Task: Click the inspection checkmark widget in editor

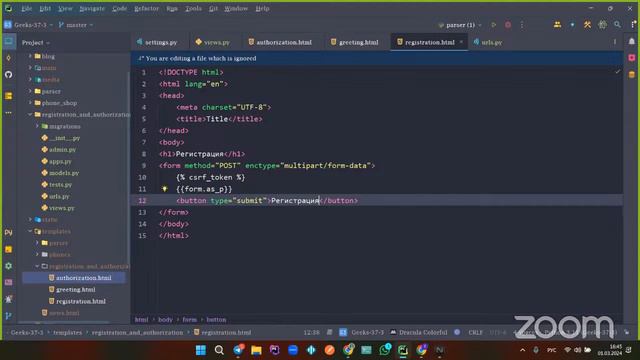Action: click(x=617, y=72)
